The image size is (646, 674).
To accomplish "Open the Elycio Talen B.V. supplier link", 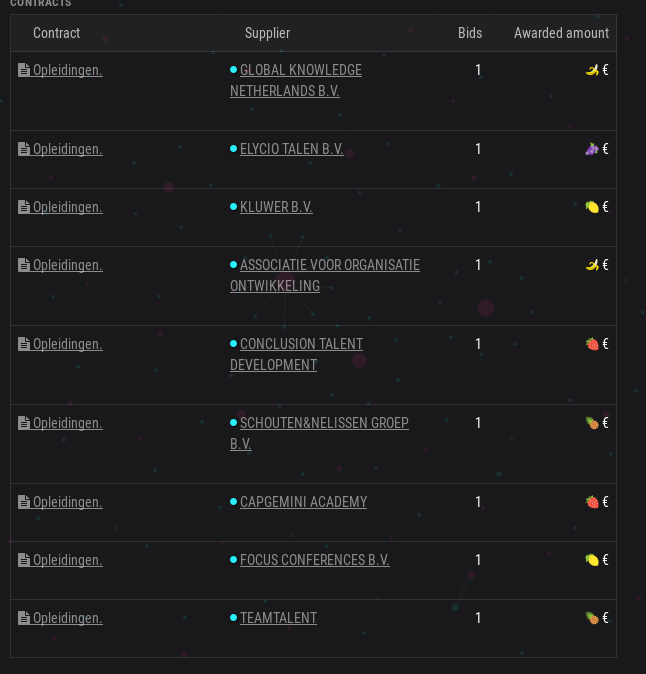I will [x=291, y=149].
